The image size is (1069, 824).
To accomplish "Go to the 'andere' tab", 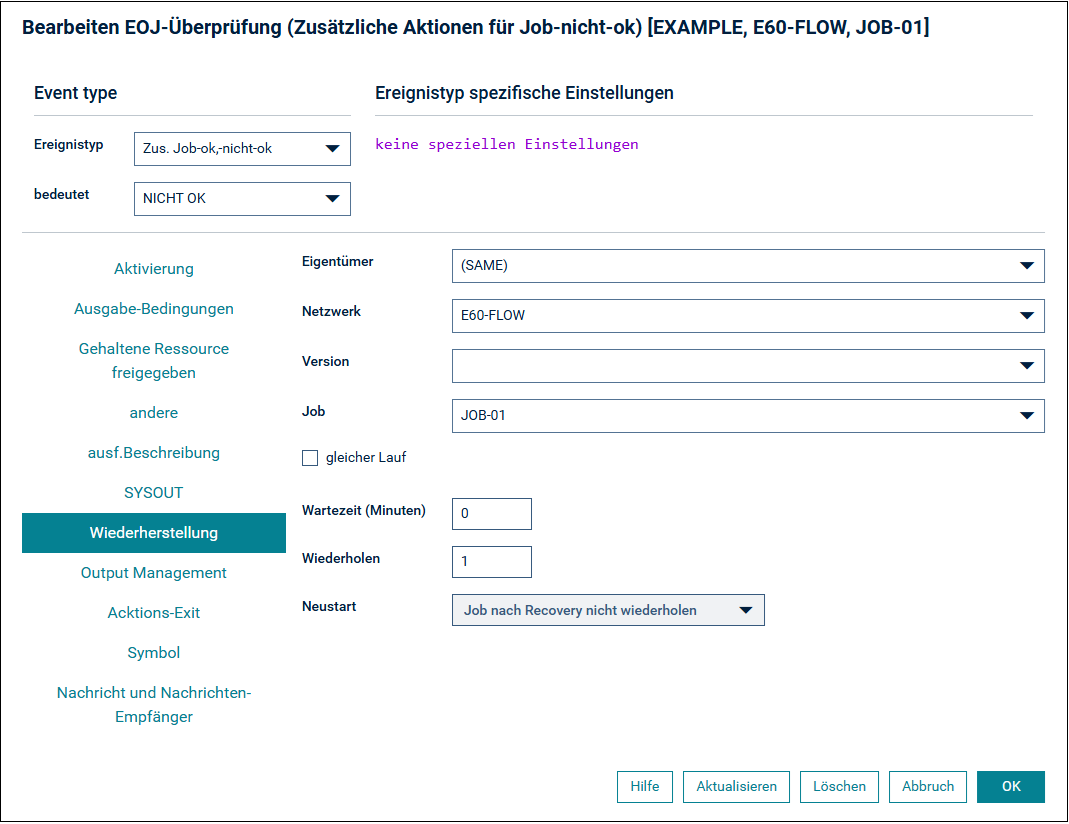I will (x=154, y=412).
